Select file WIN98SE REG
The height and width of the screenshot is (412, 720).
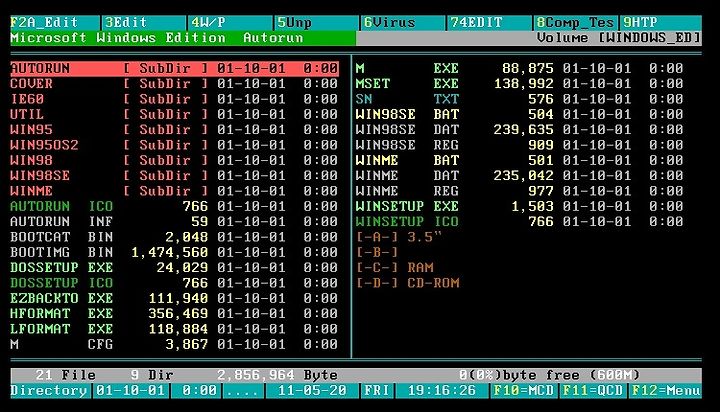[x=519, y=145]
